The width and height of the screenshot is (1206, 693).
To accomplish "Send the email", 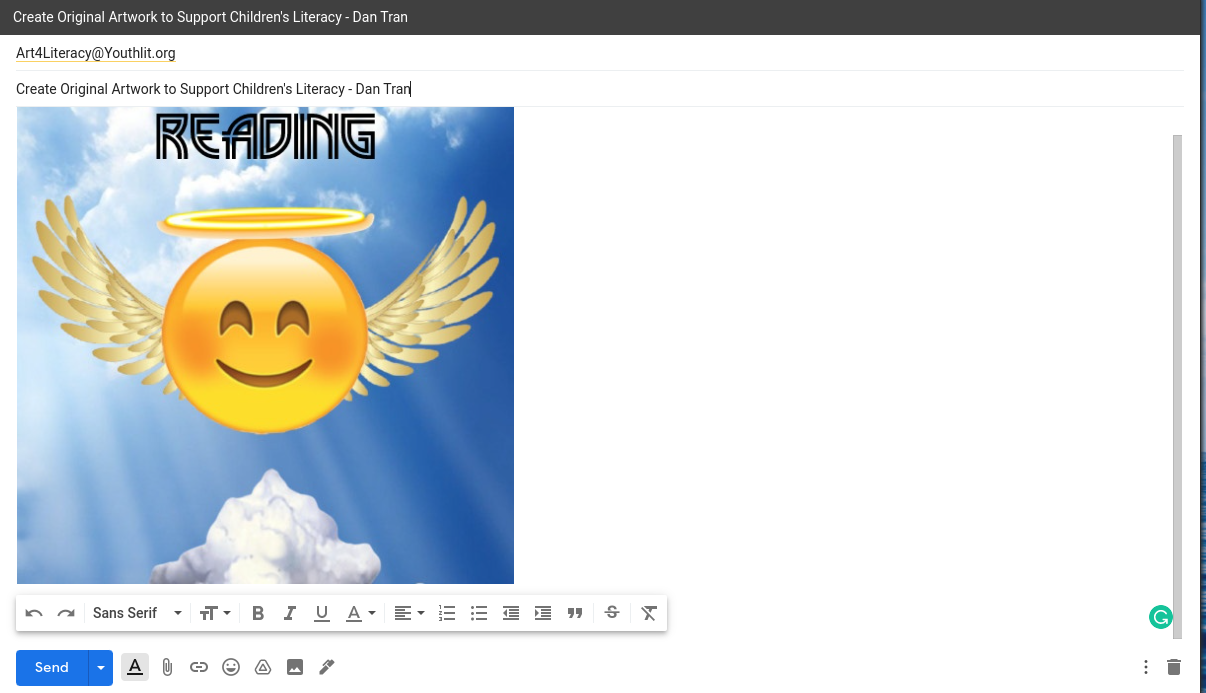I will coord(52,667).
